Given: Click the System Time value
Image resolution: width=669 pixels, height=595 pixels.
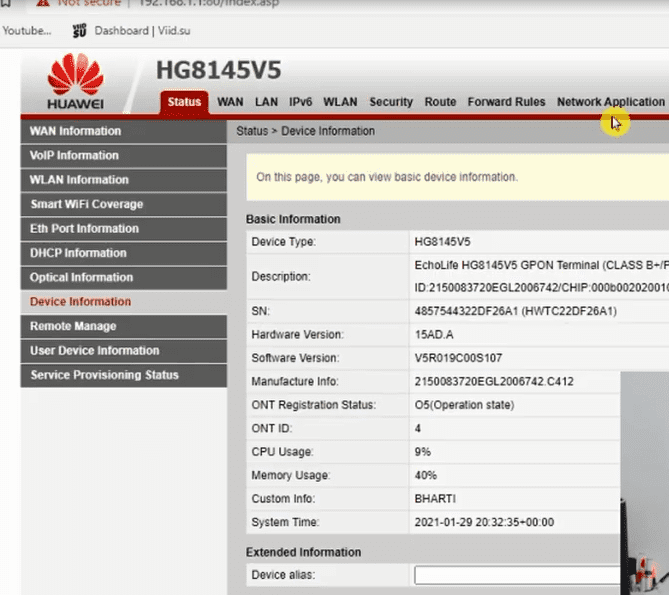Looking at the screenshot, I should [484, 522].
